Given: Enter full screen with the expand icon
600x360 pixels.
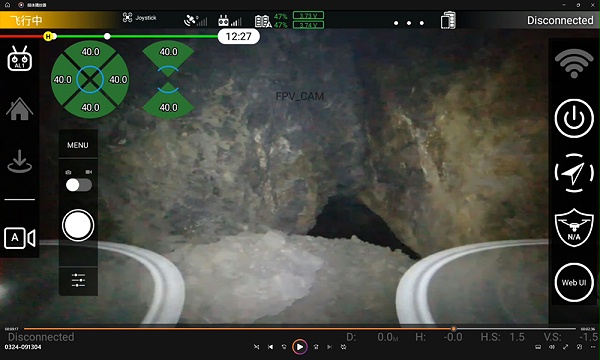Looking at the screenshot, I should point(565,347).
